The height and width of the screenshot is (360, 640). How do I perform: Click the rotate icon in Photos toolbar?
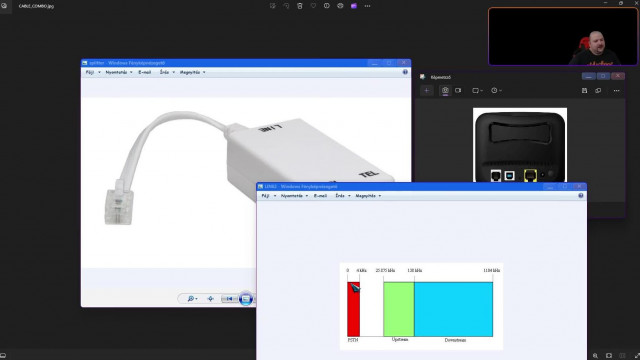point(286,6)
